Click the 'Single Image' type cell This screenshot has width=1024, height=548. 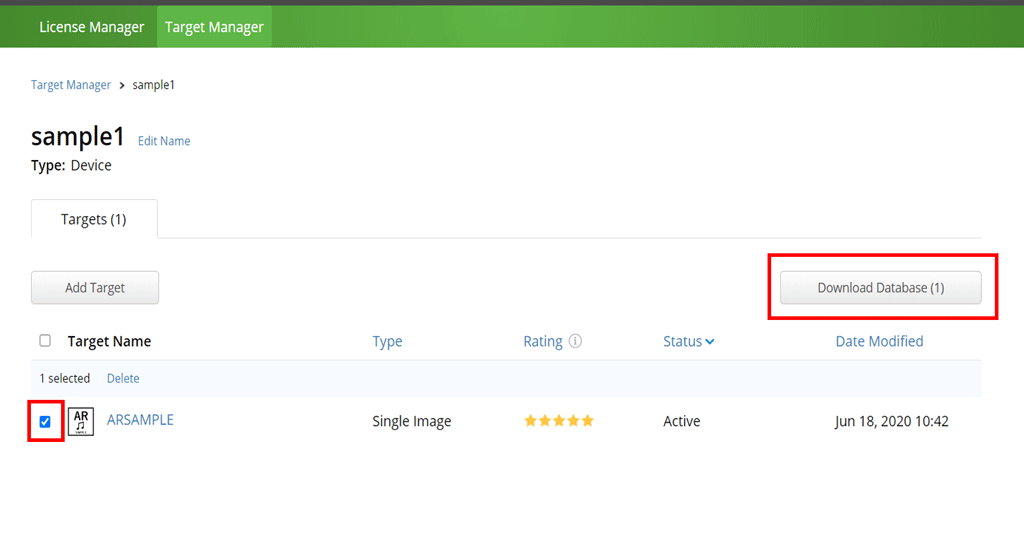click(411, 421)
